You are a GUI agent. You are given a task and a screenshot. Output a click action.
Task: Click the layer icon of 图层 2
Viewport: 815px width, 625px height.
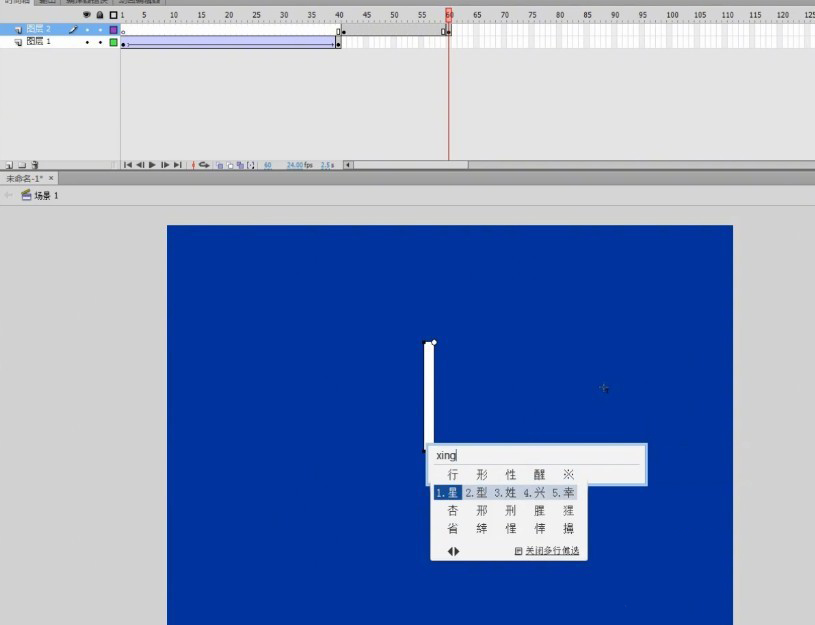pos(18,30)
